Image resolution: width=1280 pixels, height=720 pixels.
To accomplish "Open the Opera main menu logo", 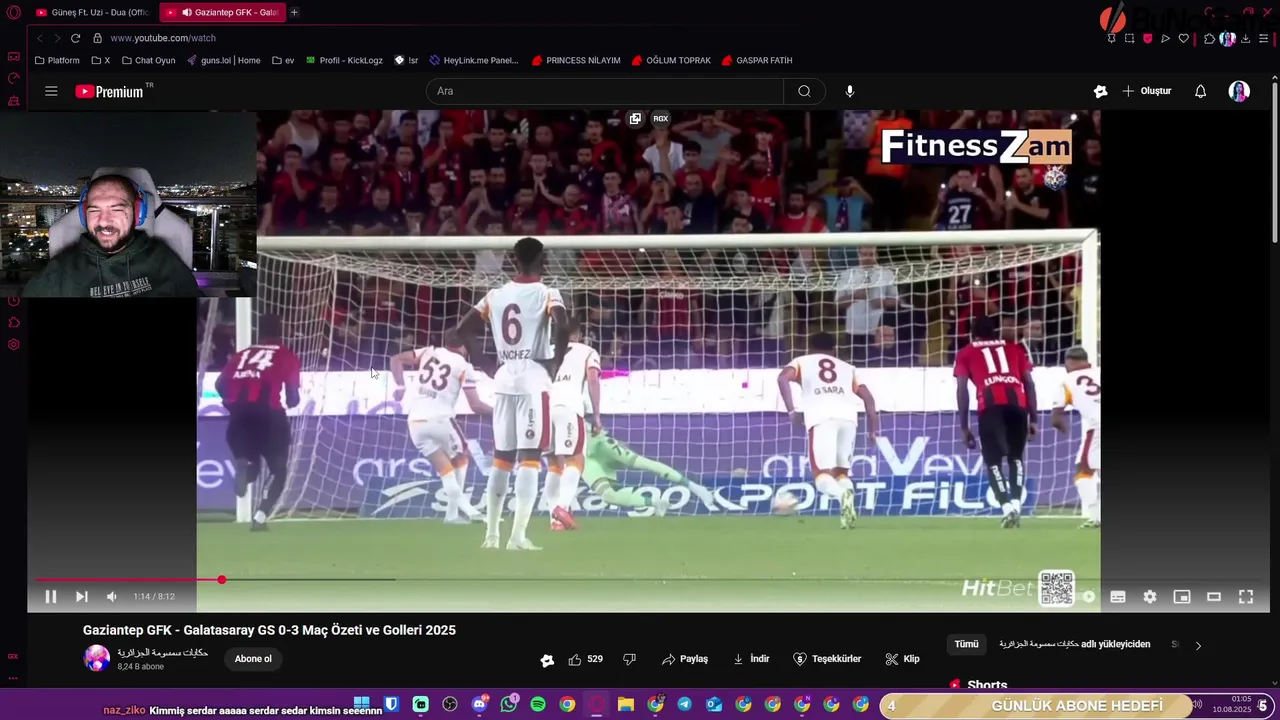I will coord(13,13).
